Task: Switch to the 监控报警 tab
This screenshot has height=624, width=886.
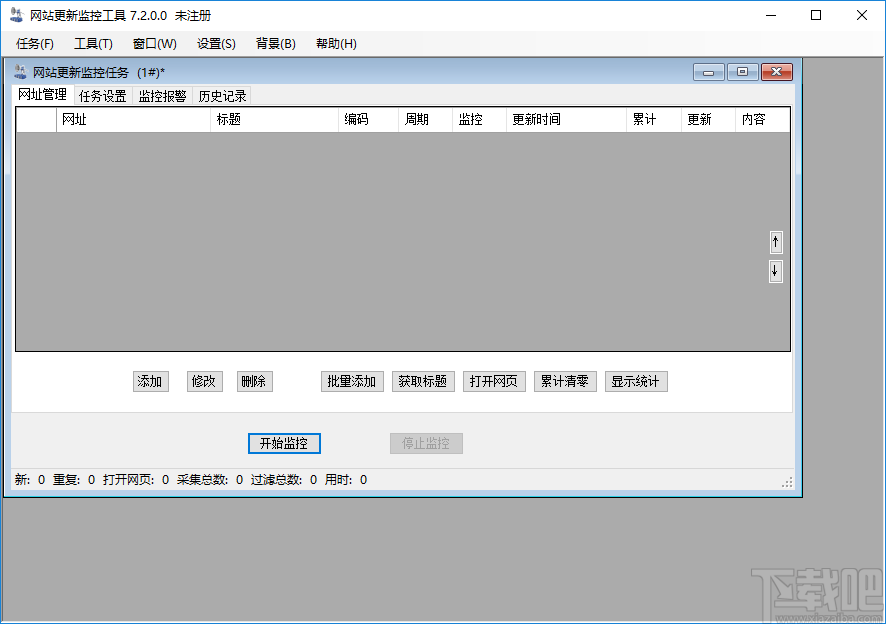Action: [x=162, y=96]
